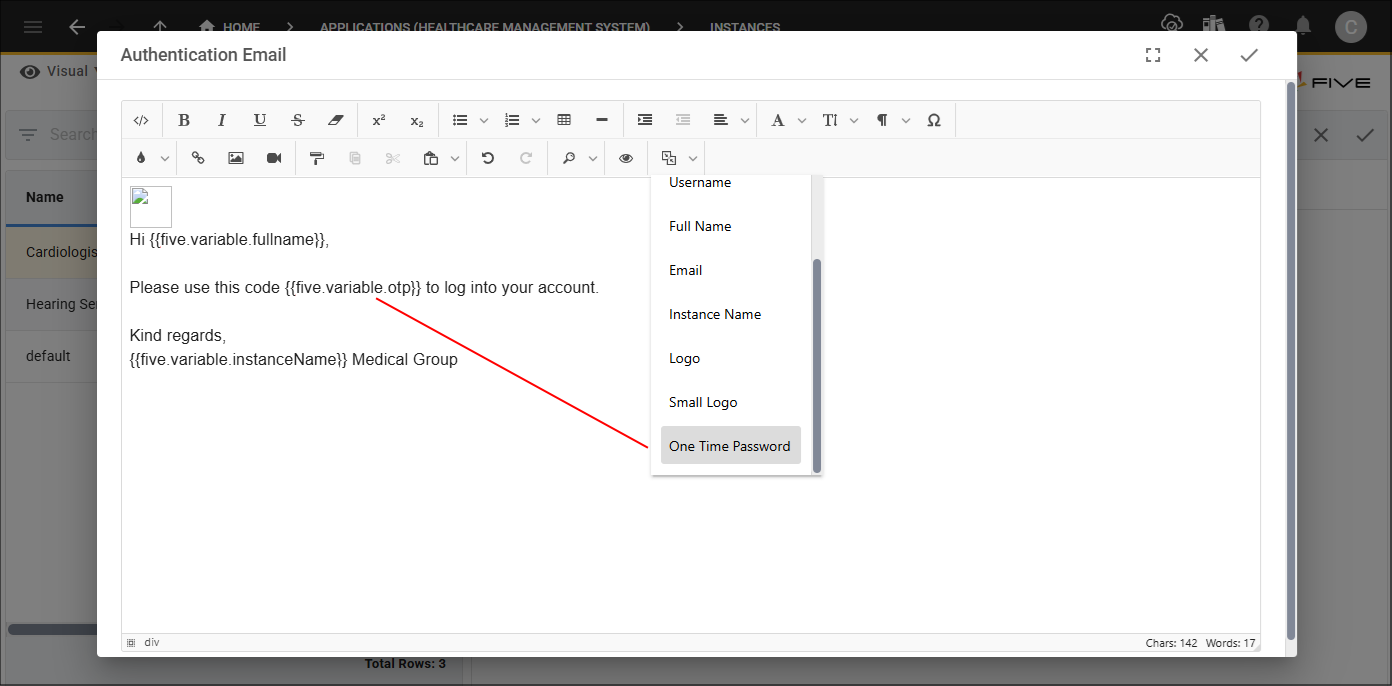Select Small Logo from variable list

tap(731, 402)
